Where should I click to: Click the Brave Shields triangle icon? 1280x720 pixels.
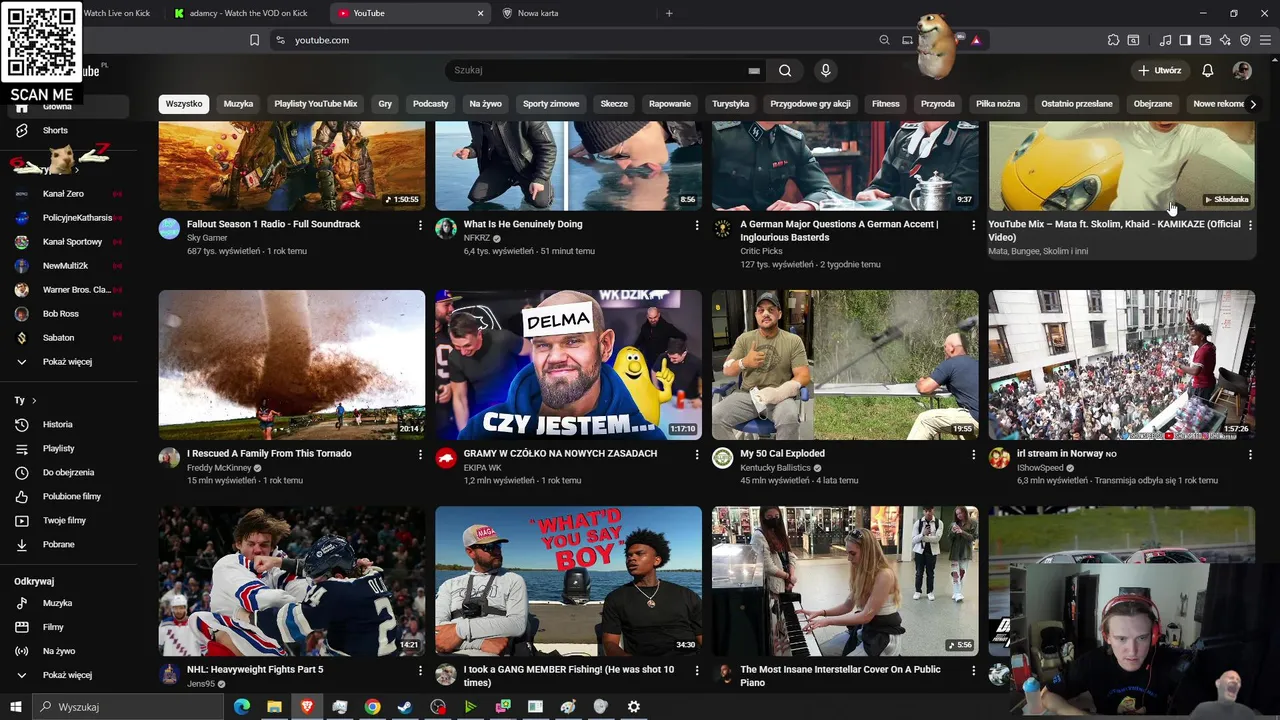976,40
